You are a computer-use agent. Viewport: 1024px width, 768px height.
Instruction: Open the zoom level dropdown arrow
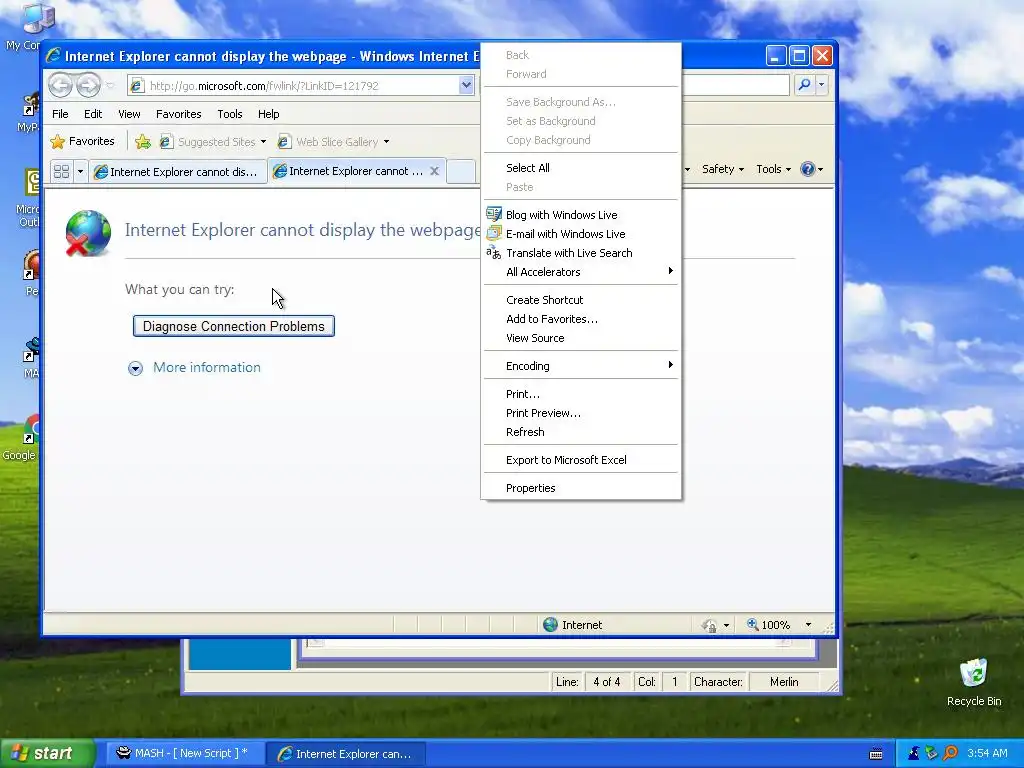coord(808,625)
